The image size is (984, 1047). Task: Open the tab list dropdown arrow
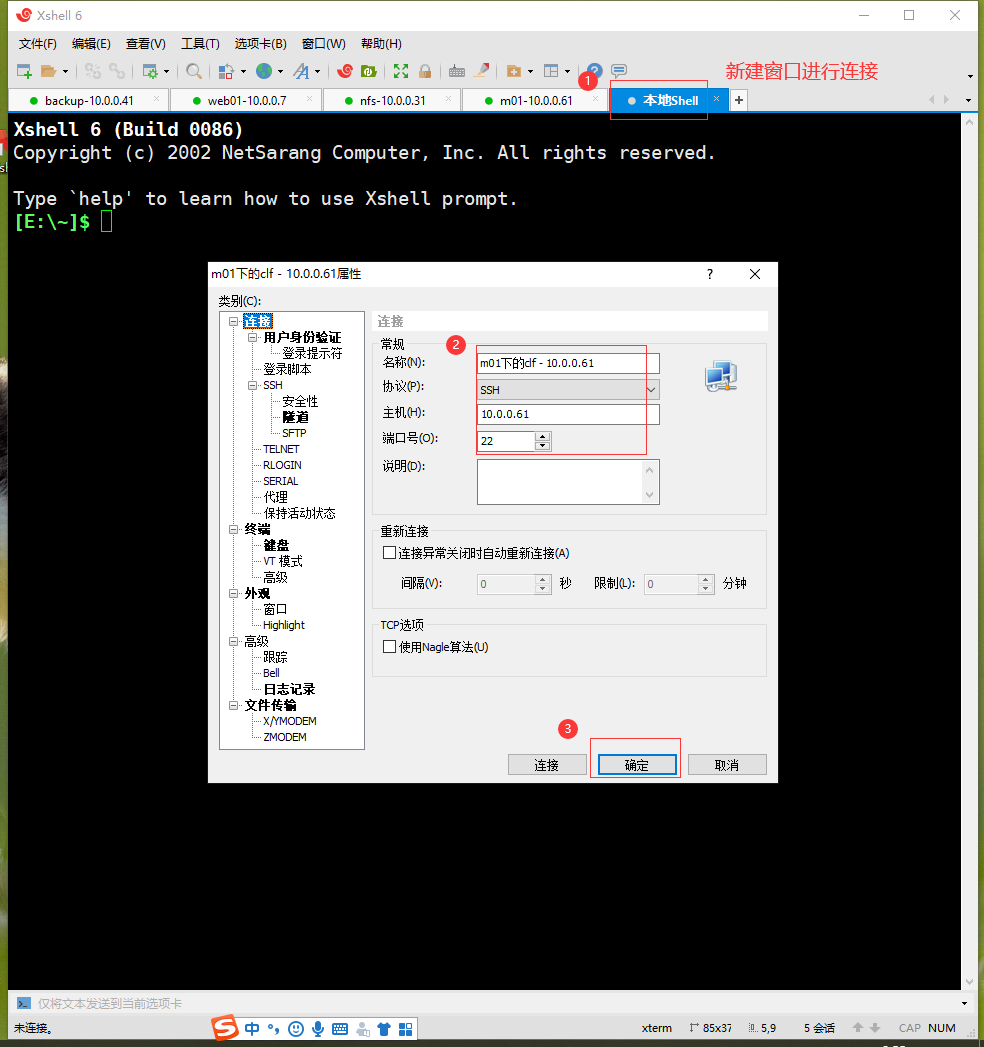pos(968,100)
